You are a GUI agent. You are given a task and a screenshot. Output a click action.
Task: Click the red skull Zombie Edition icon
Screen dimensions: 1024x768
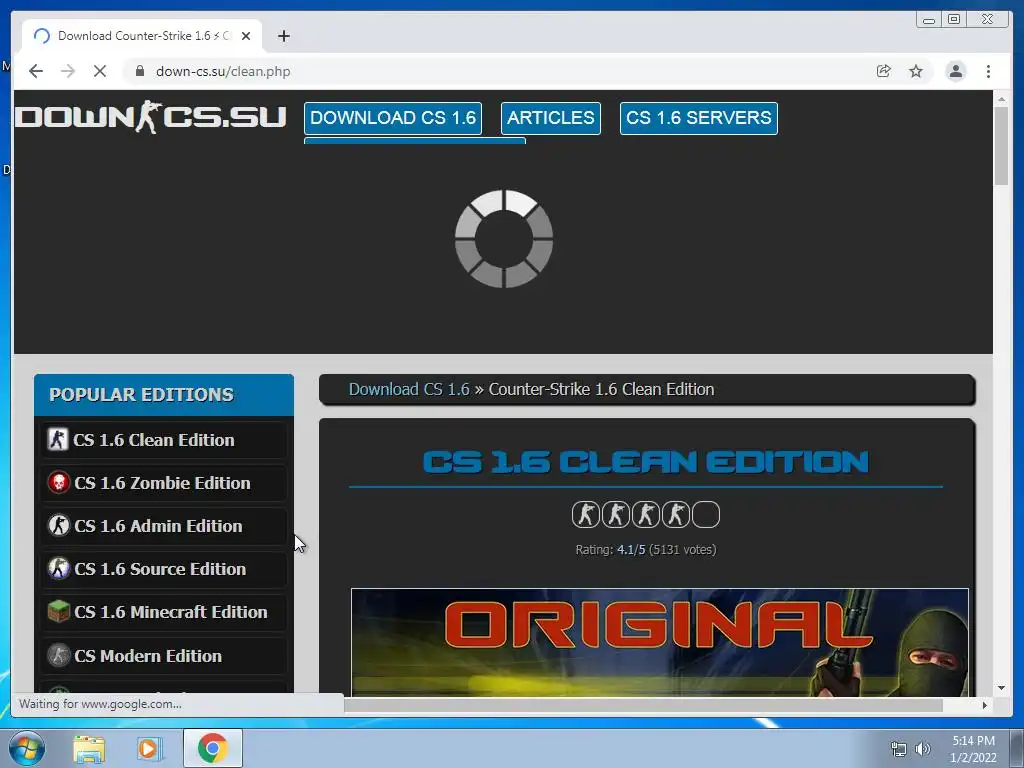59,483
